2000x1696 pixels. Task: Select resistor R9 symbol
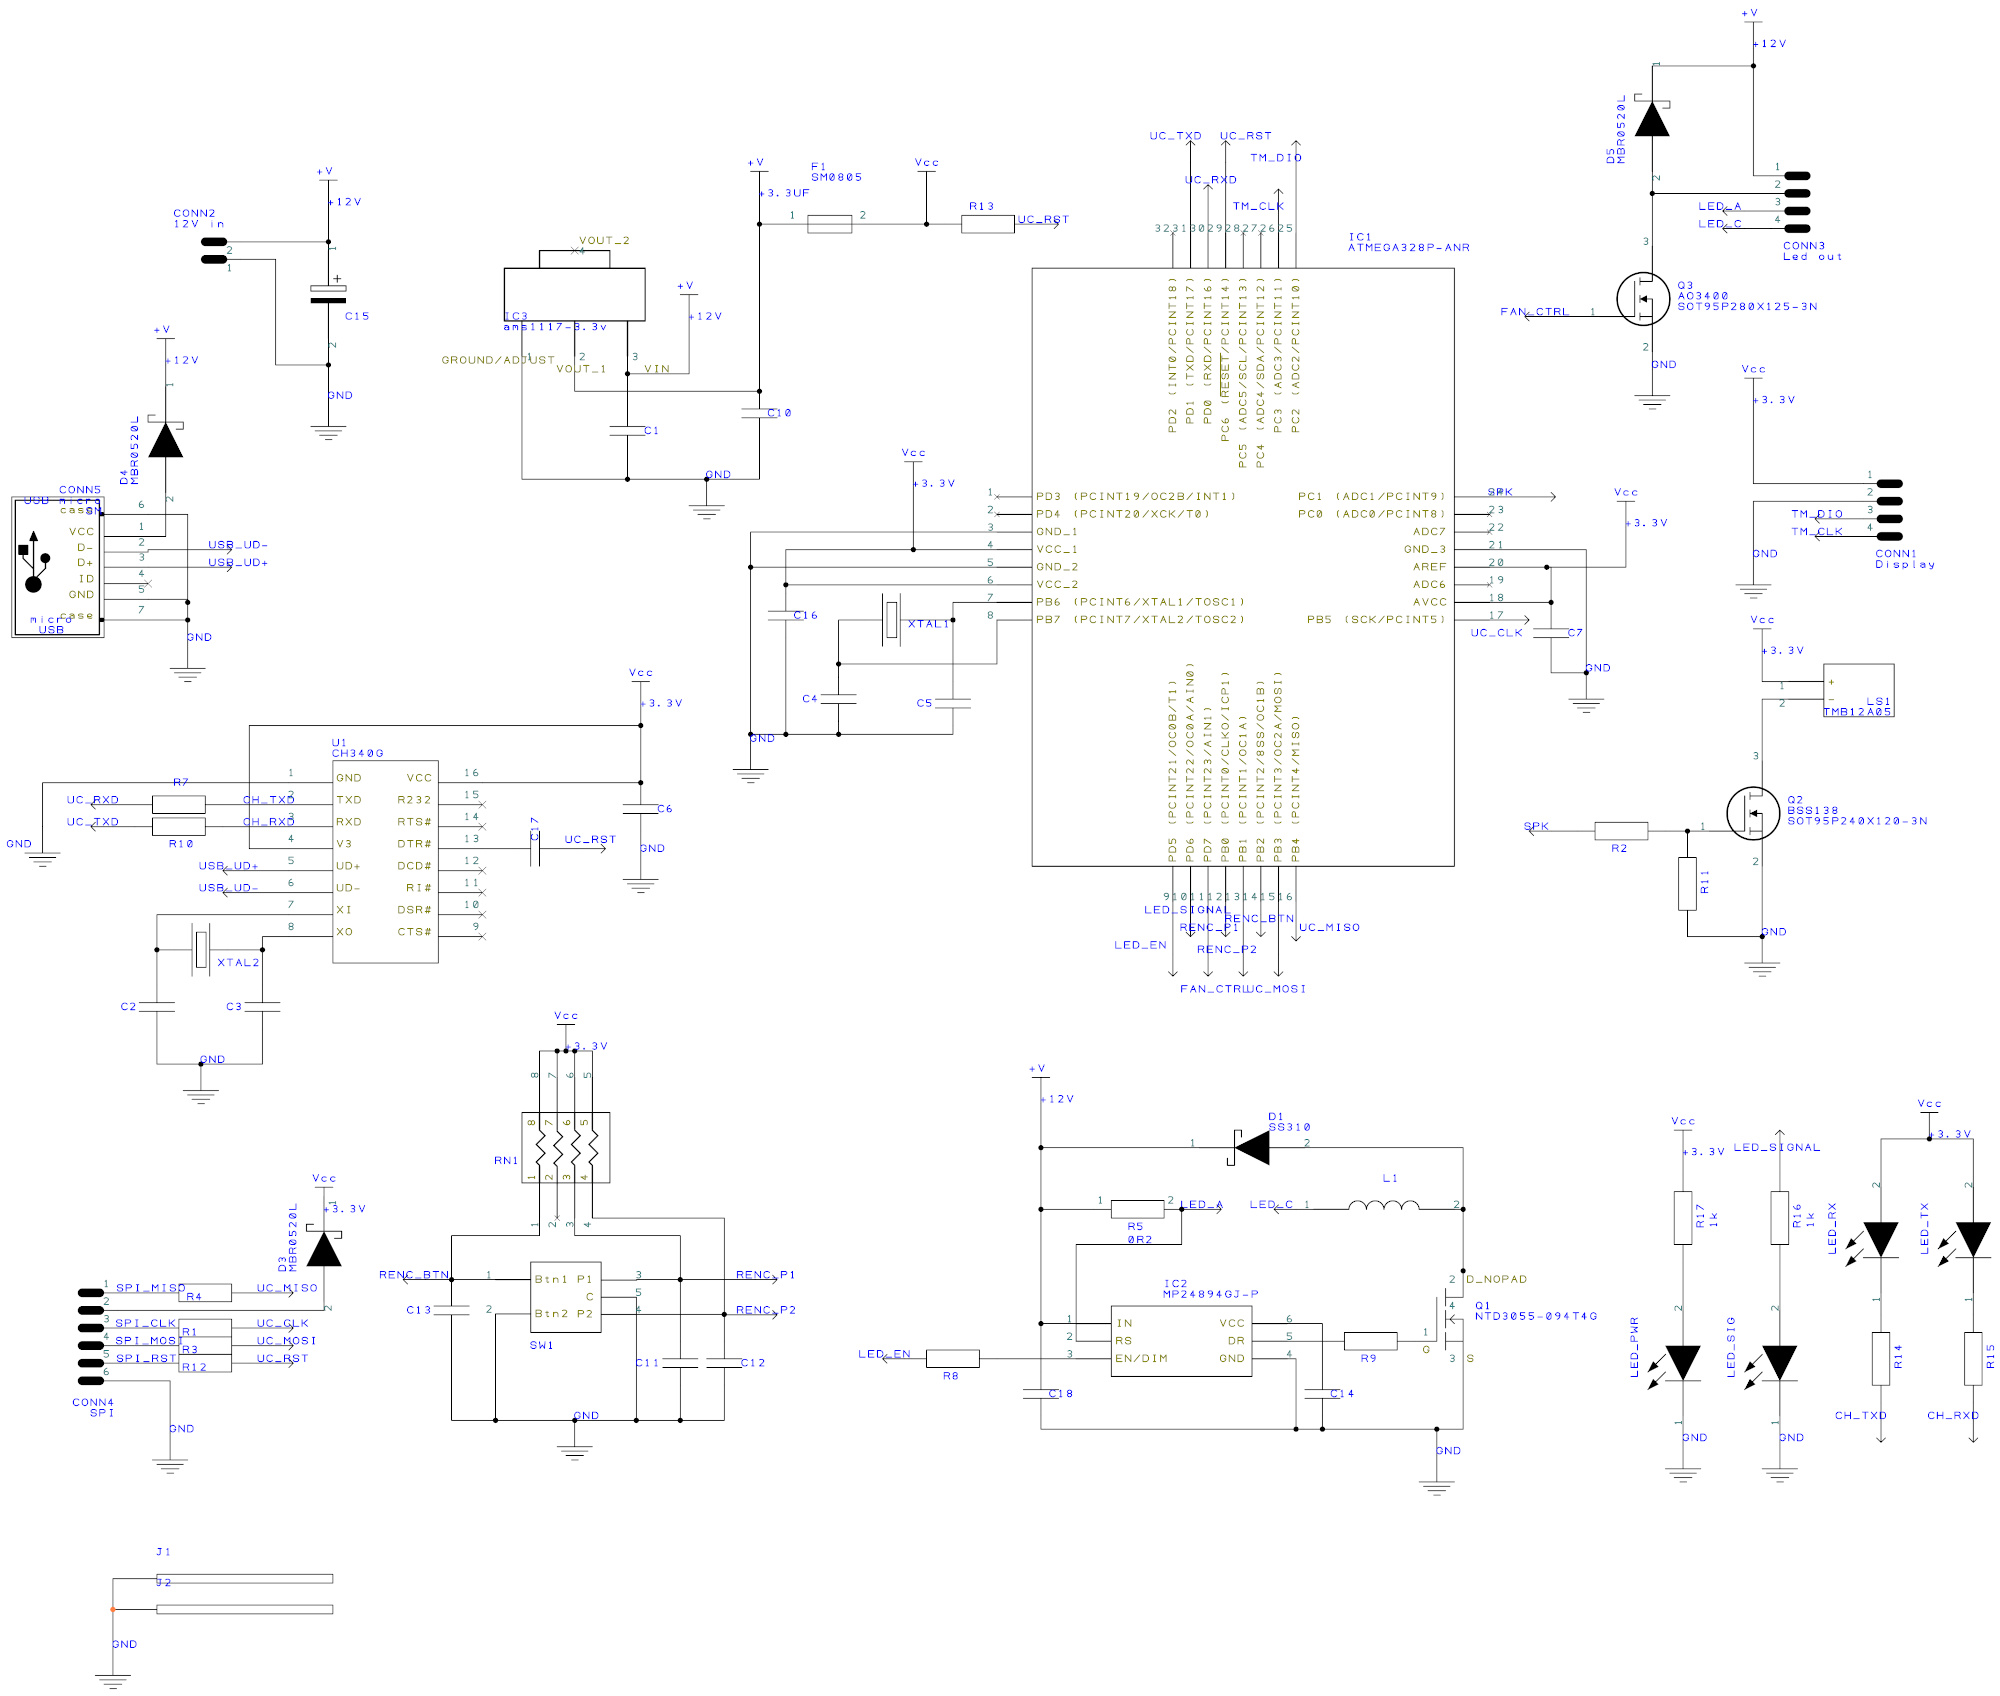coord(1370,1341)
